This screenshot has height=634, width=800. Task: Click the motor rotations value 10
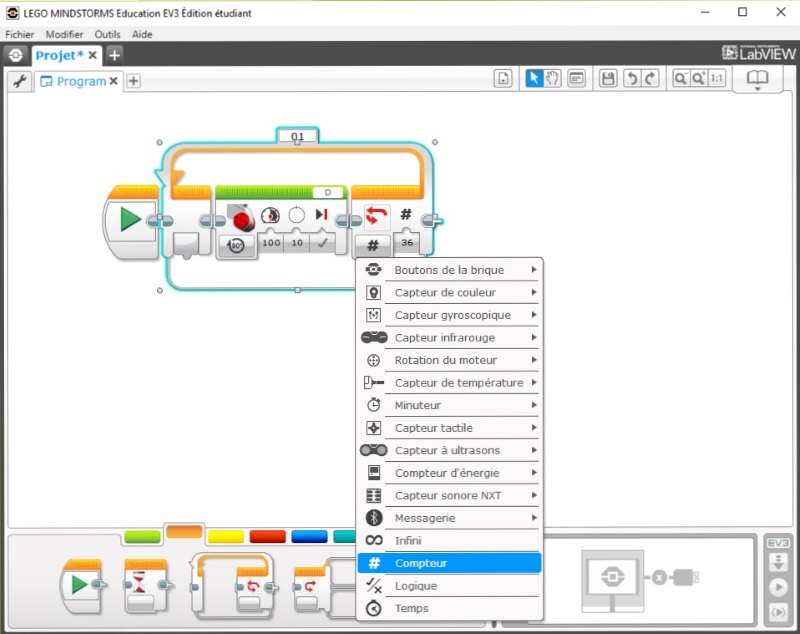[297, 243]
